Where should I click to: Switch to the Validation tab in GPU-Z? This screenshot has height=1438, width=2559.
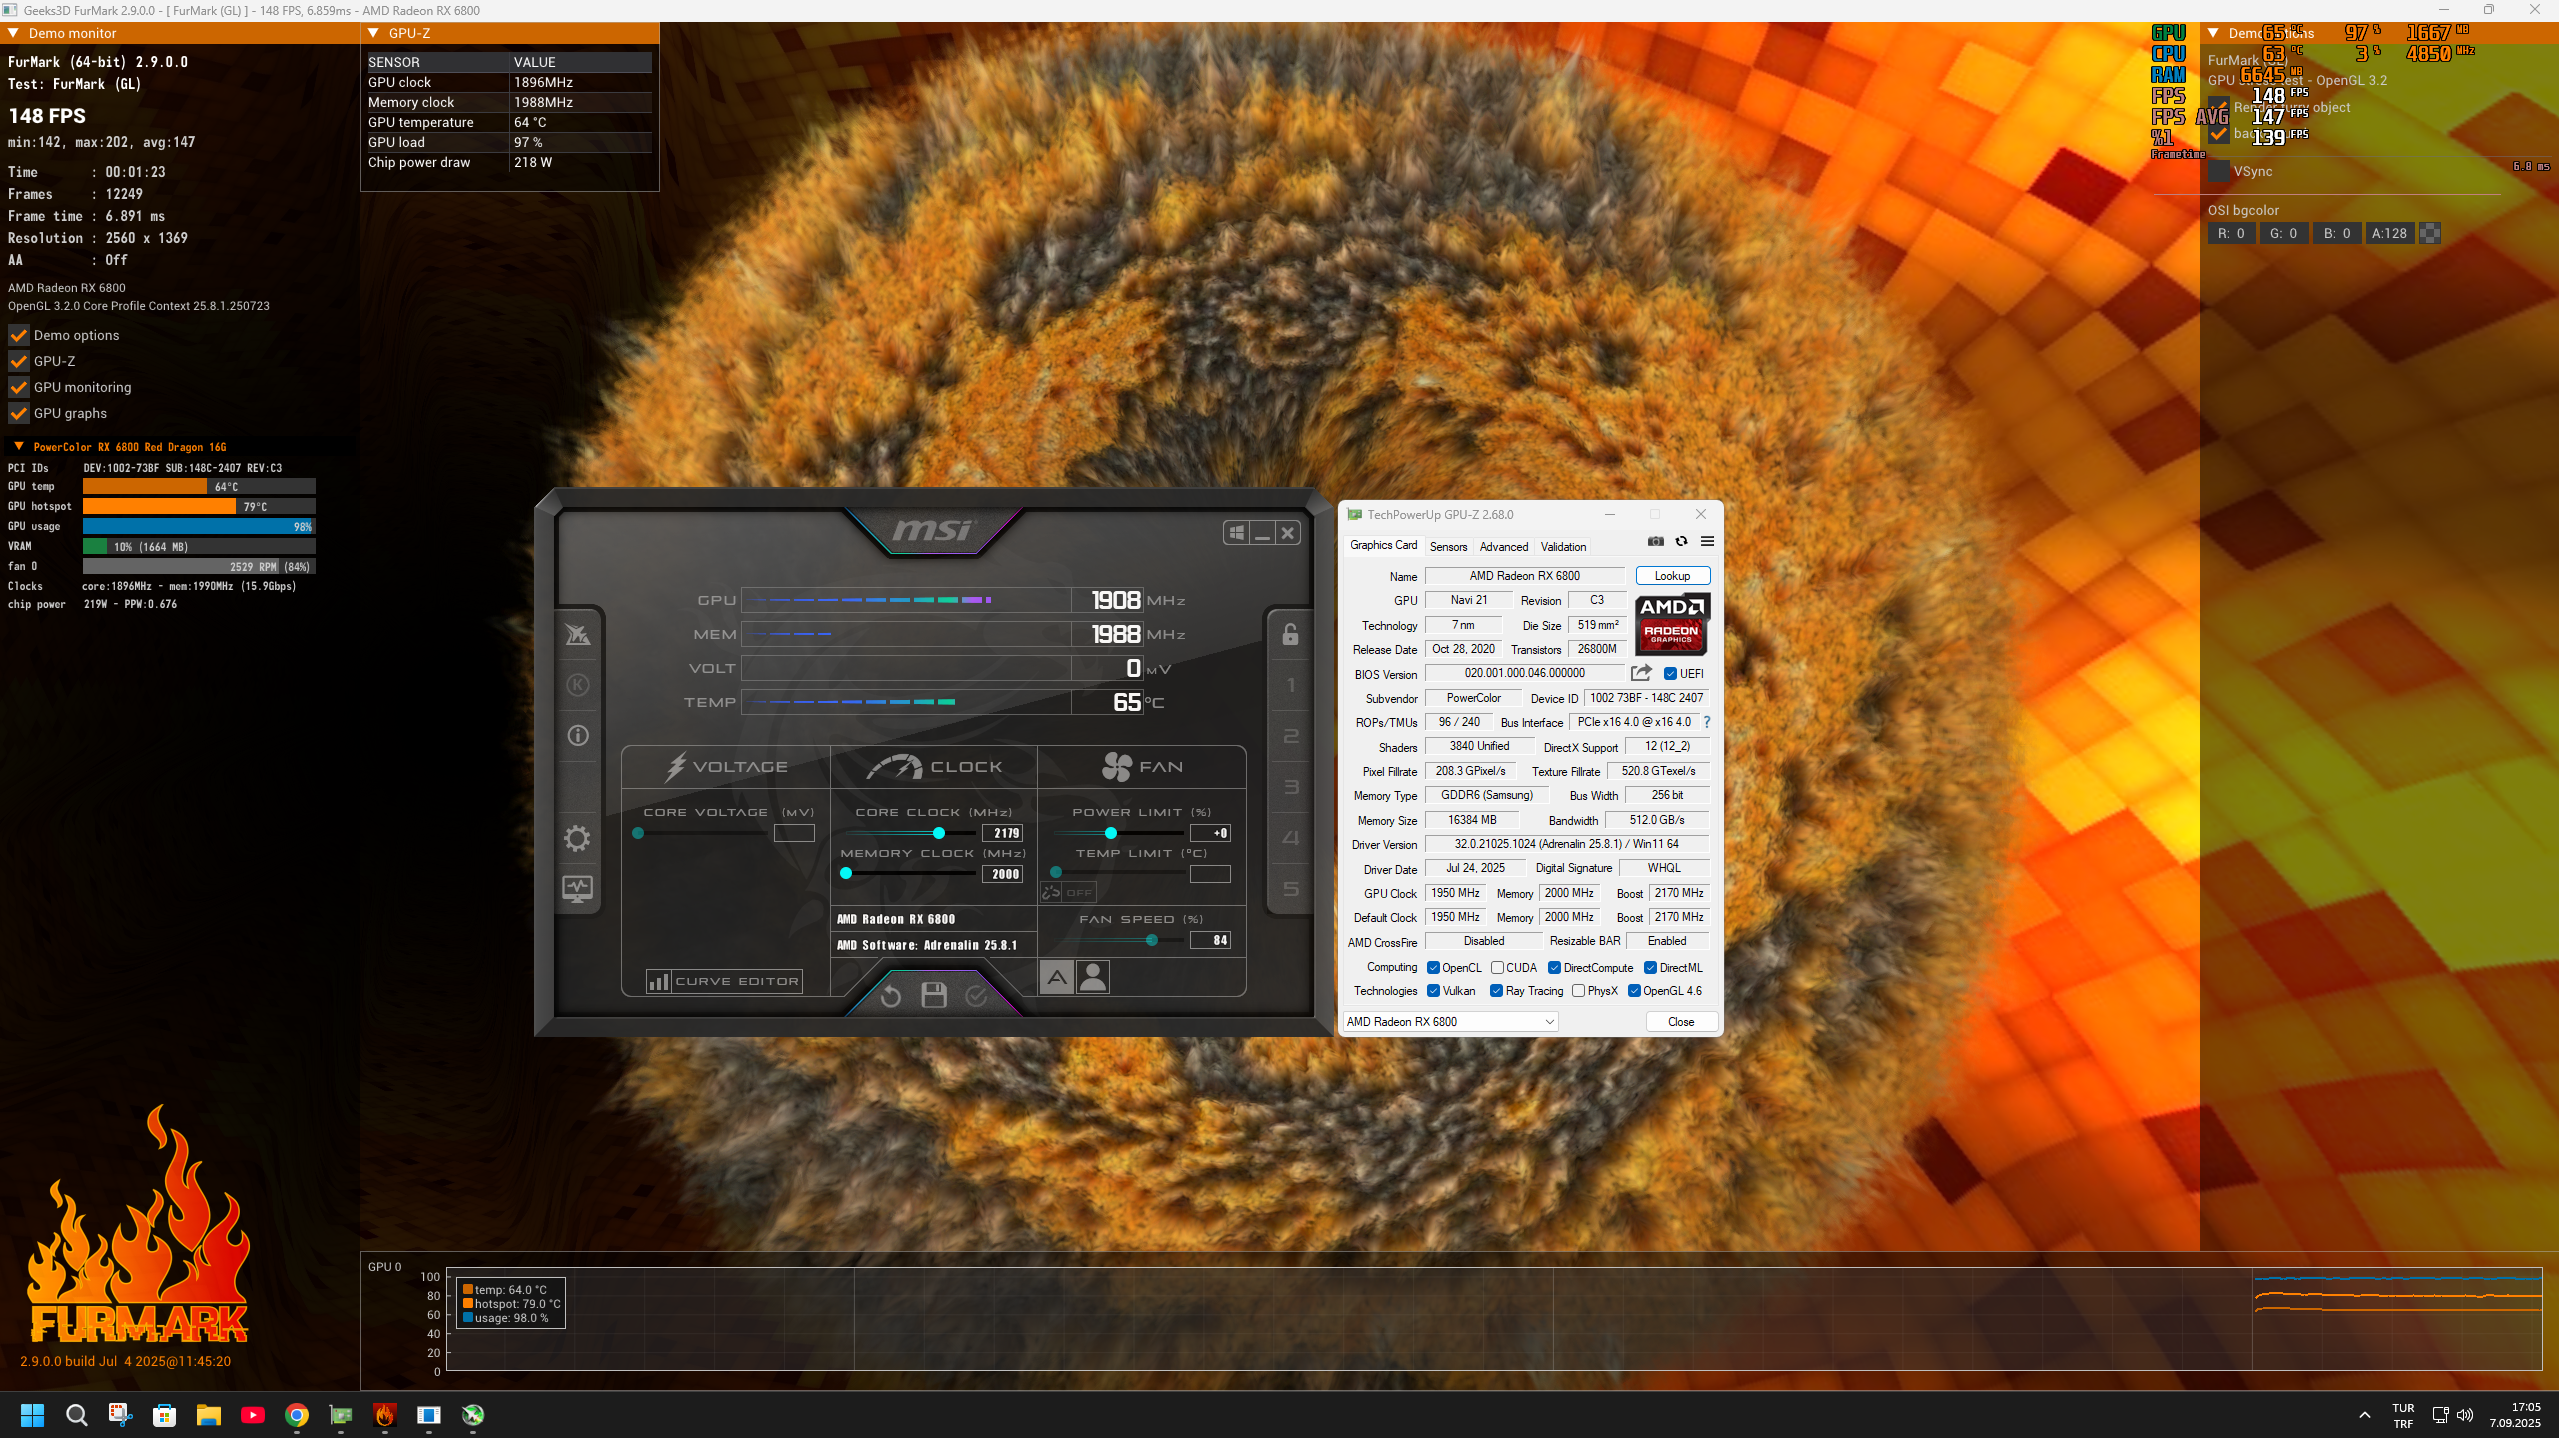pyautogui.click(x=1563, y=546)
